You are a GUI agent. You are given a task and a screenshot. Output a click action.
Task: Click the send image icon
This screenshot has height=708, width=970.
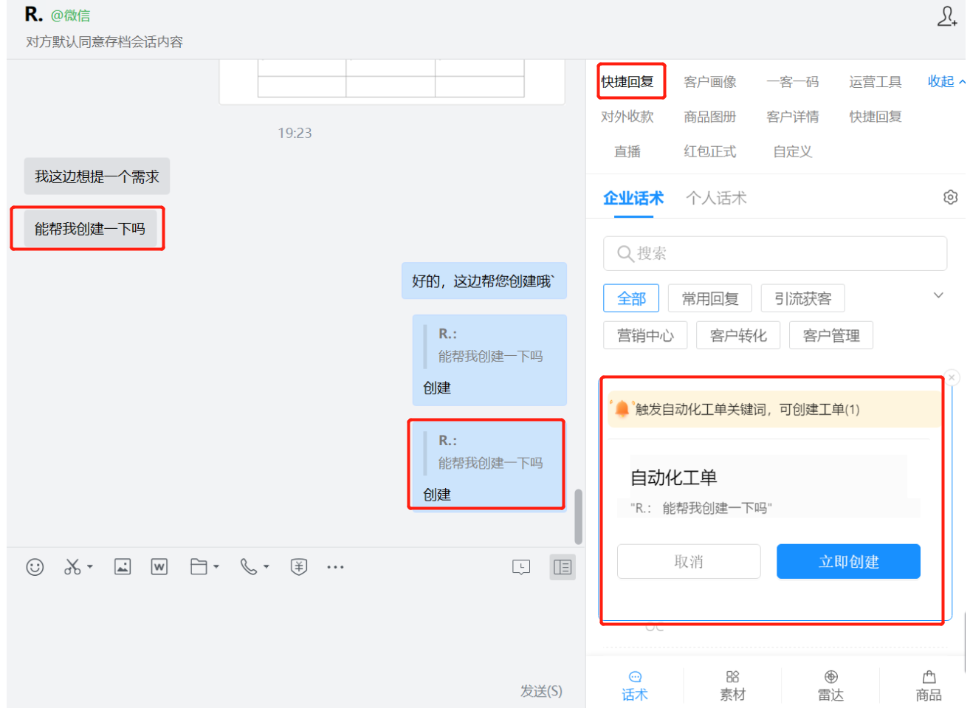(122, 567)
